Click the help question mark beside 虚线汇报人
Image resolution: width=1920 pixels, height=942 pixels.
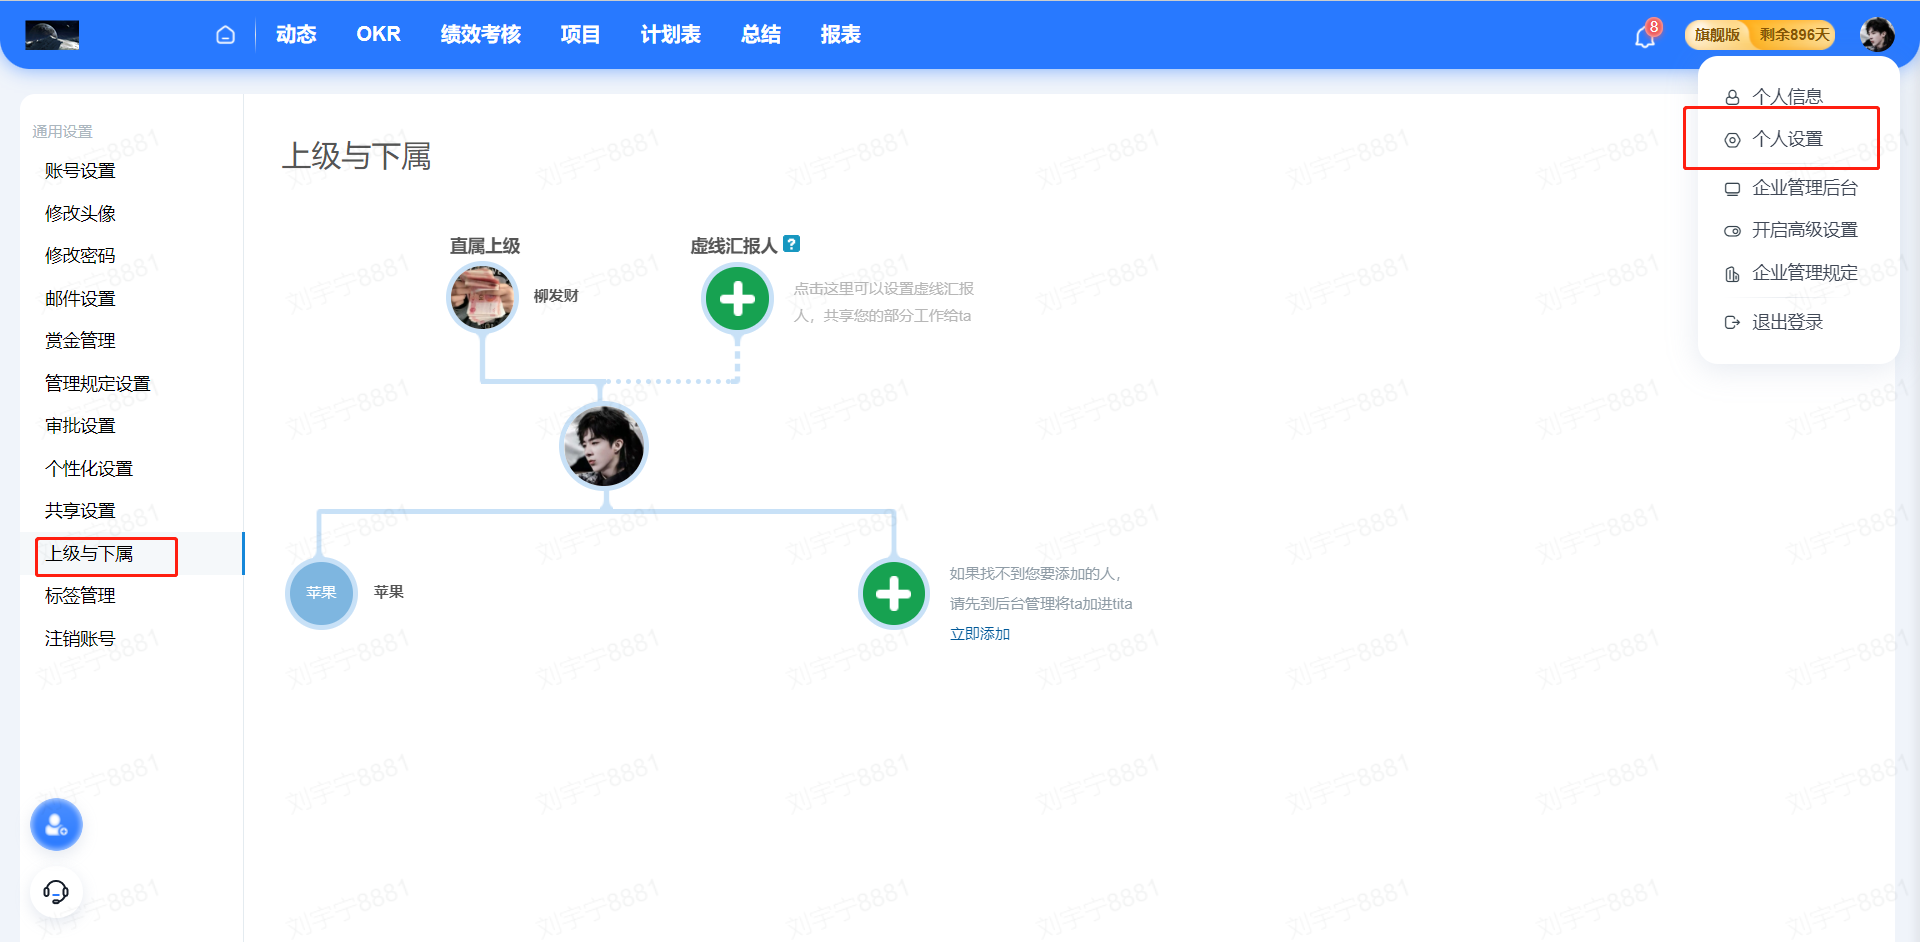point(791,244)
